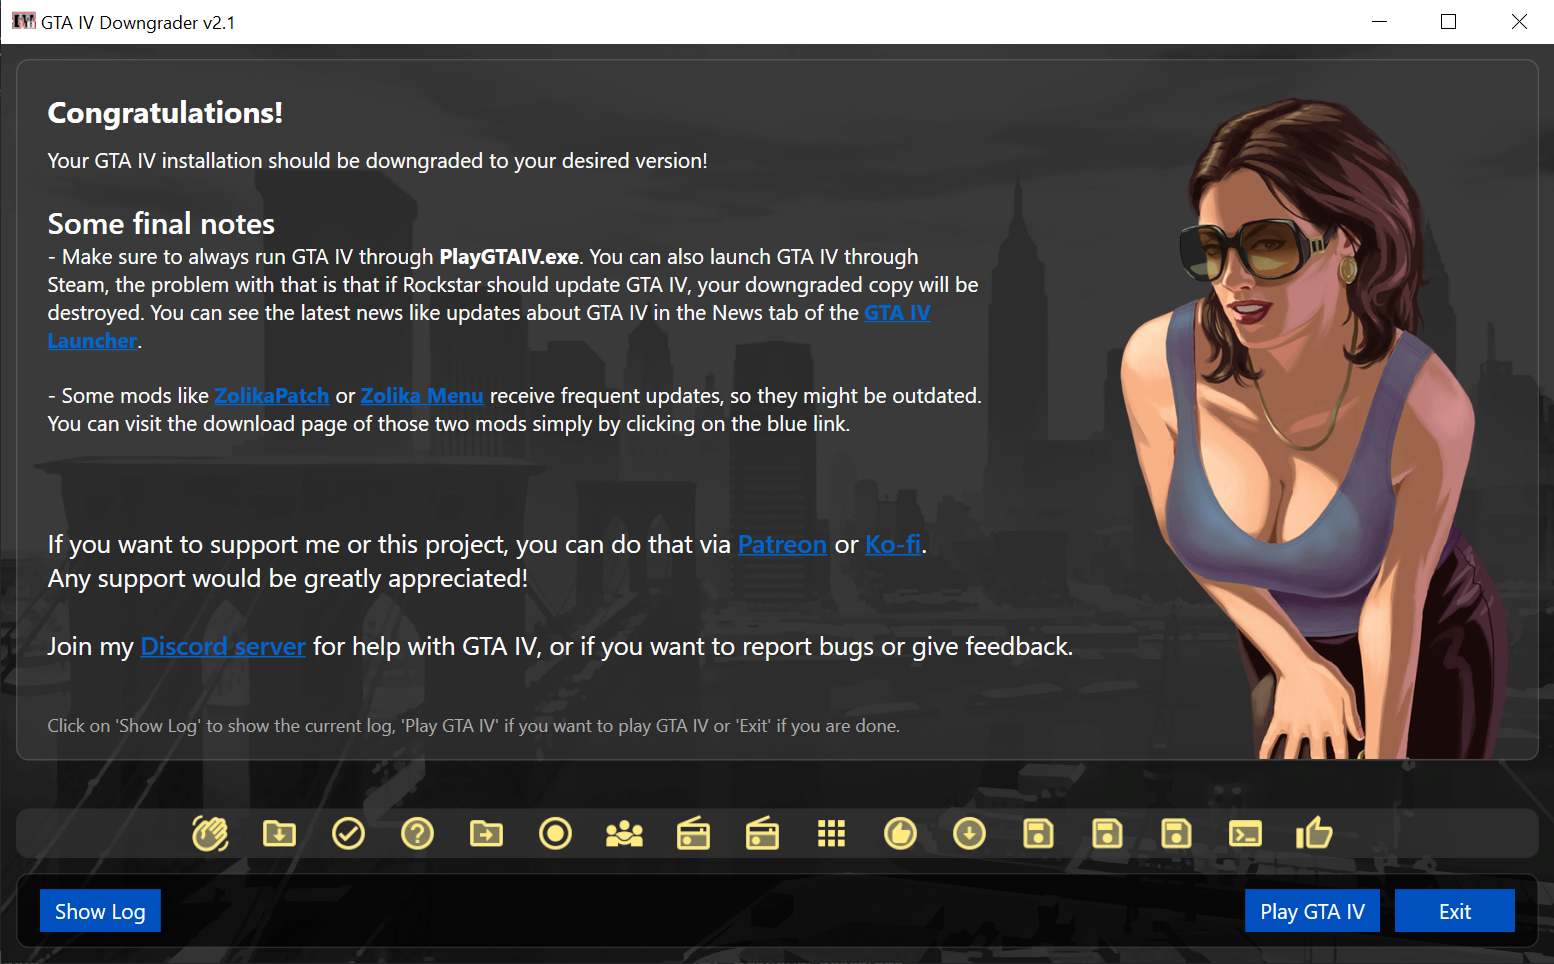The width and height of the screenshot is (1554, 964).
Task: Click the checkmark circle step icon
Action: 348,833
